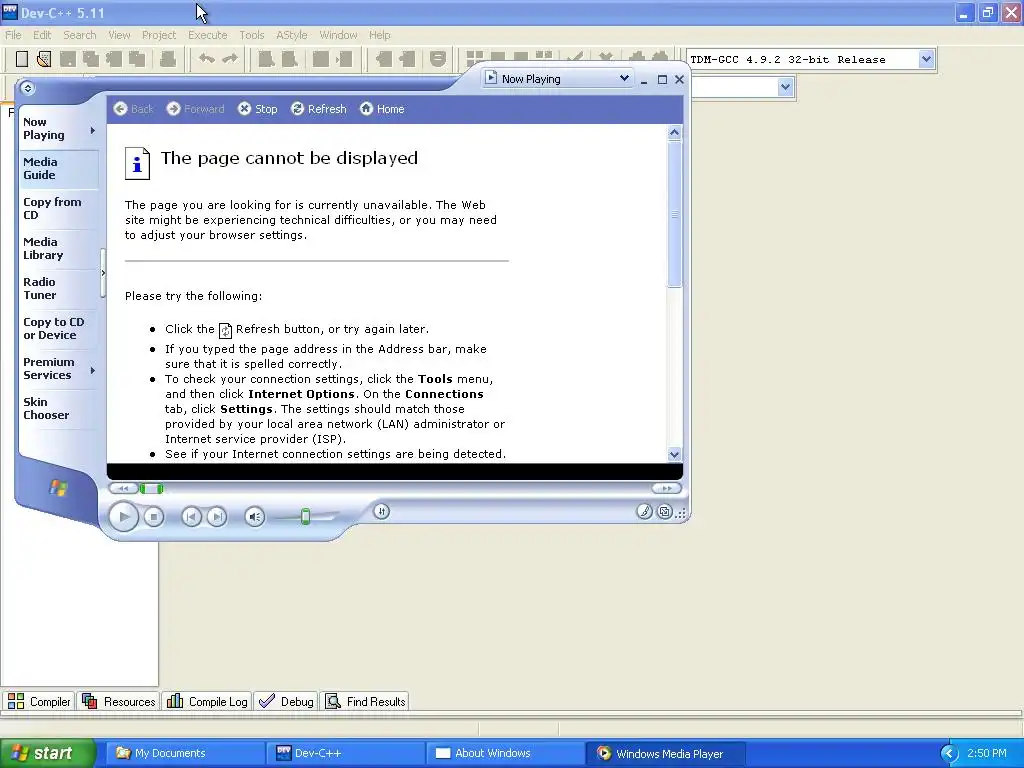Click the Forward navigation button

[x=195, y=109]
